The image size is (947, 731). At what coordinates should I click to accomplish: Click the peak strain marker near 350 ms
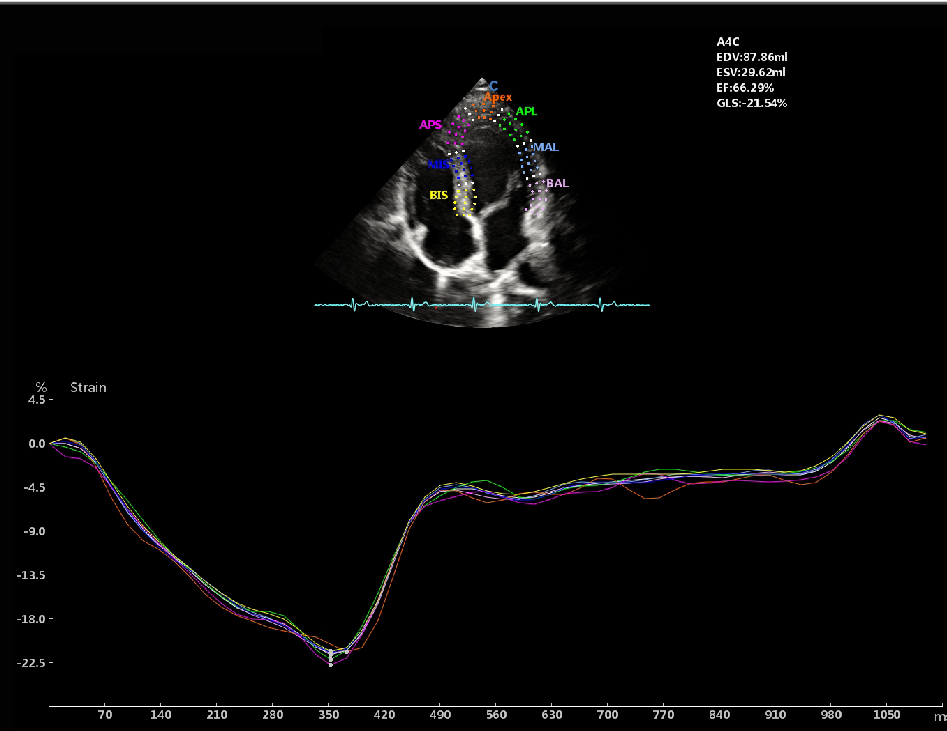(x=331, y=656)
